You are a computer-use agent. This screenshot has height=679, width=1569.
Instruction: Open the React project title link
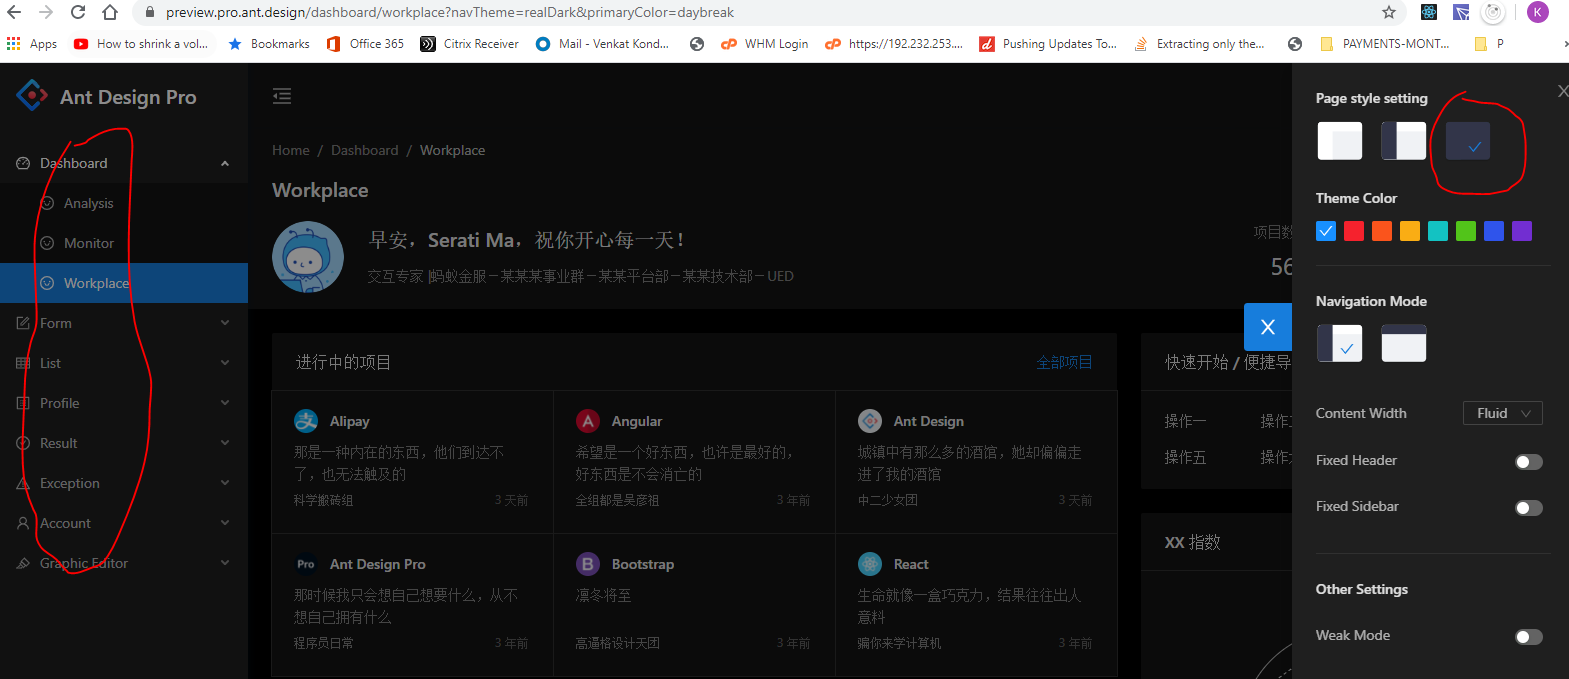(x=911, y=564)
